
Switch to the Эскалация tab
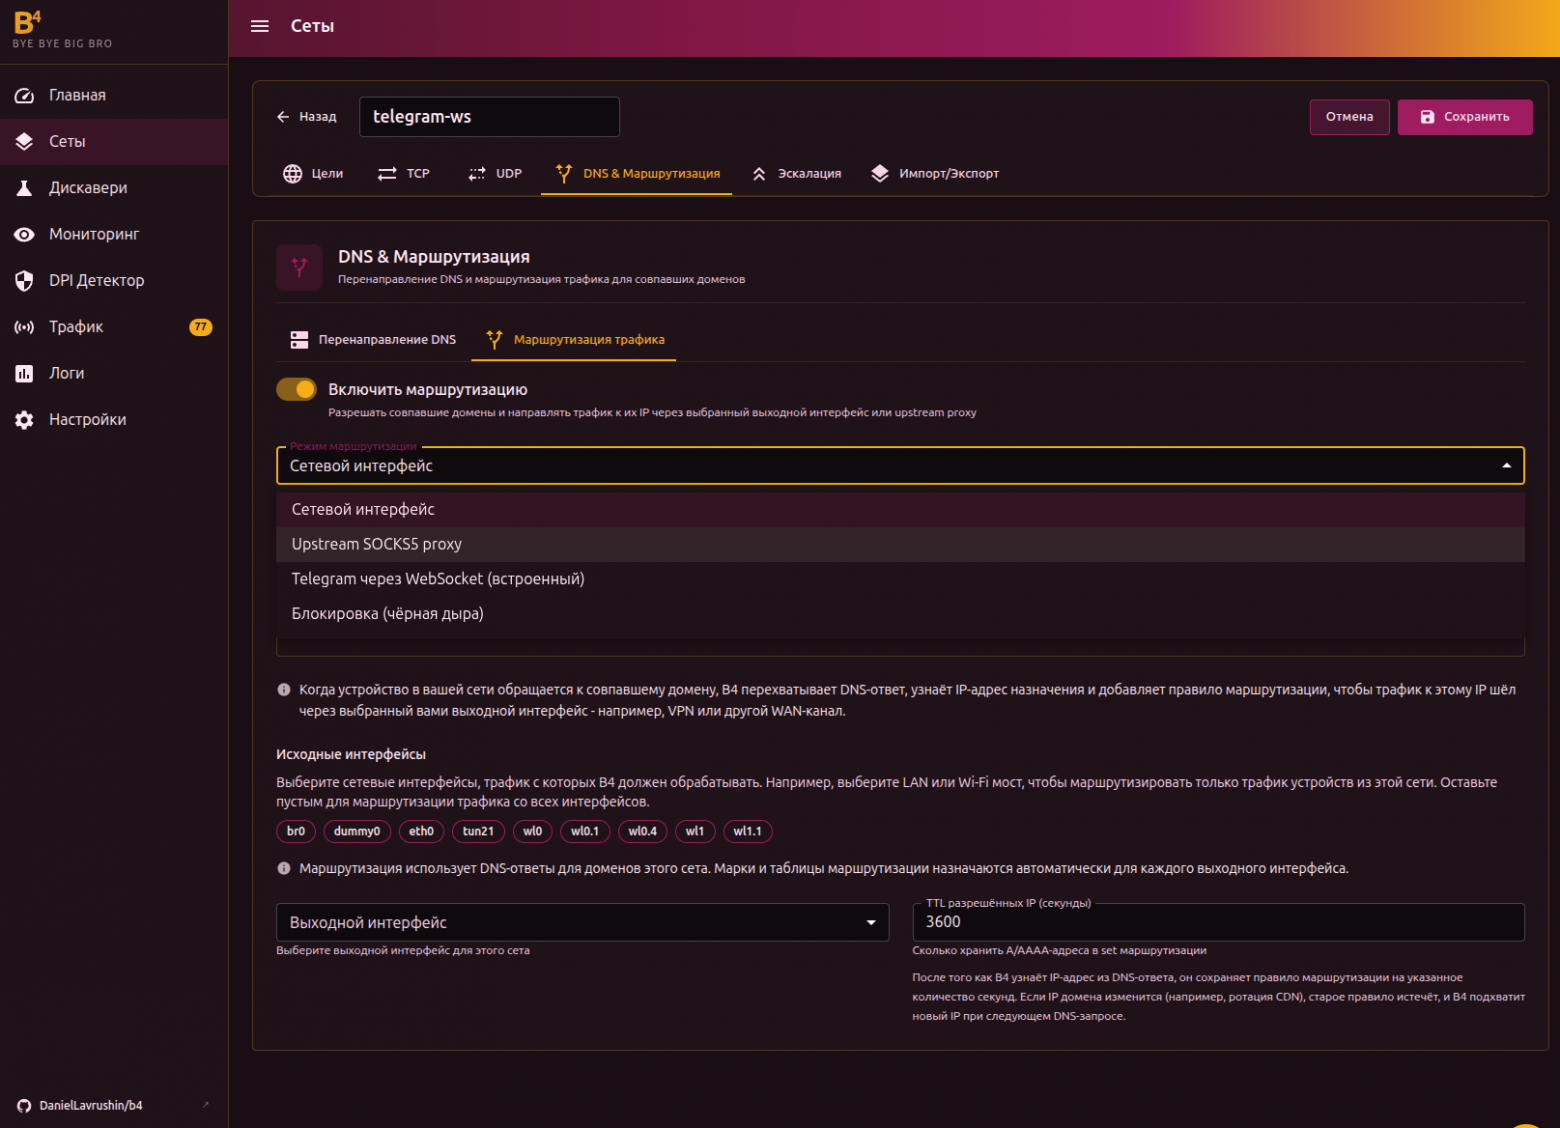[x=796, y=174]
